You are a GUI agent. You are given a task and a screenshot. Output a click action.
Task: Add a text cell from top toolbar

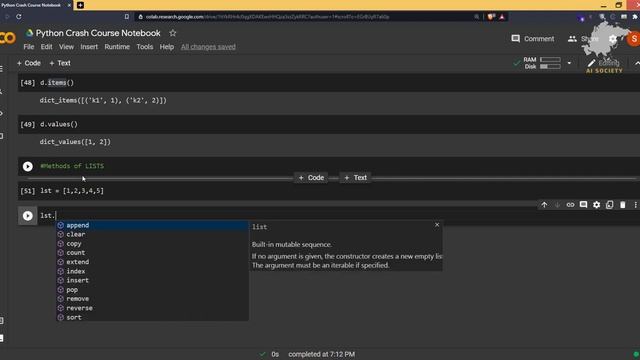pos(60,63)
